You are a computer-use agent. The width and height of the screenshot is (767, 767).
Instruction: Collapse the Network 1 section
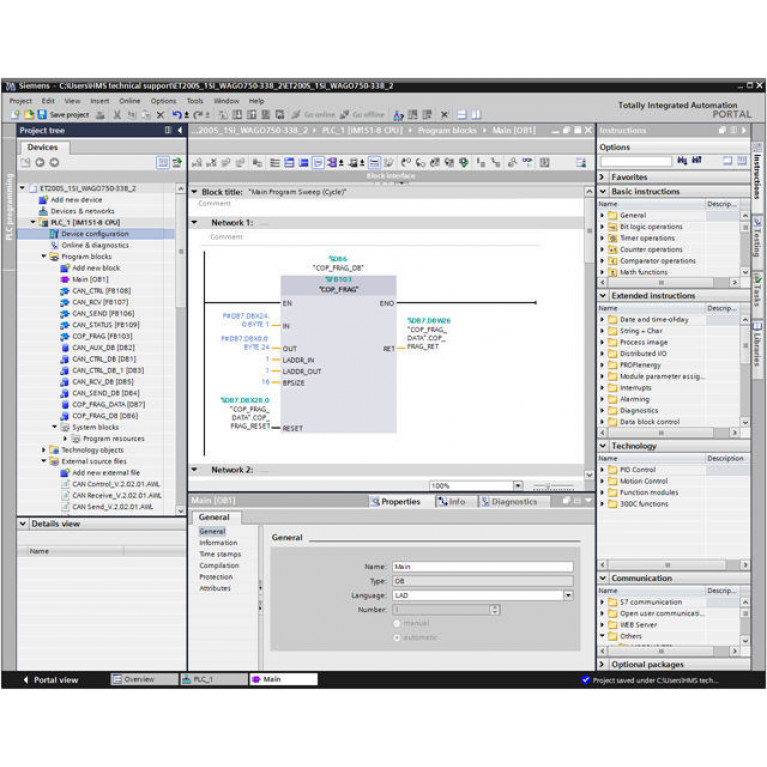pos(194,222)
